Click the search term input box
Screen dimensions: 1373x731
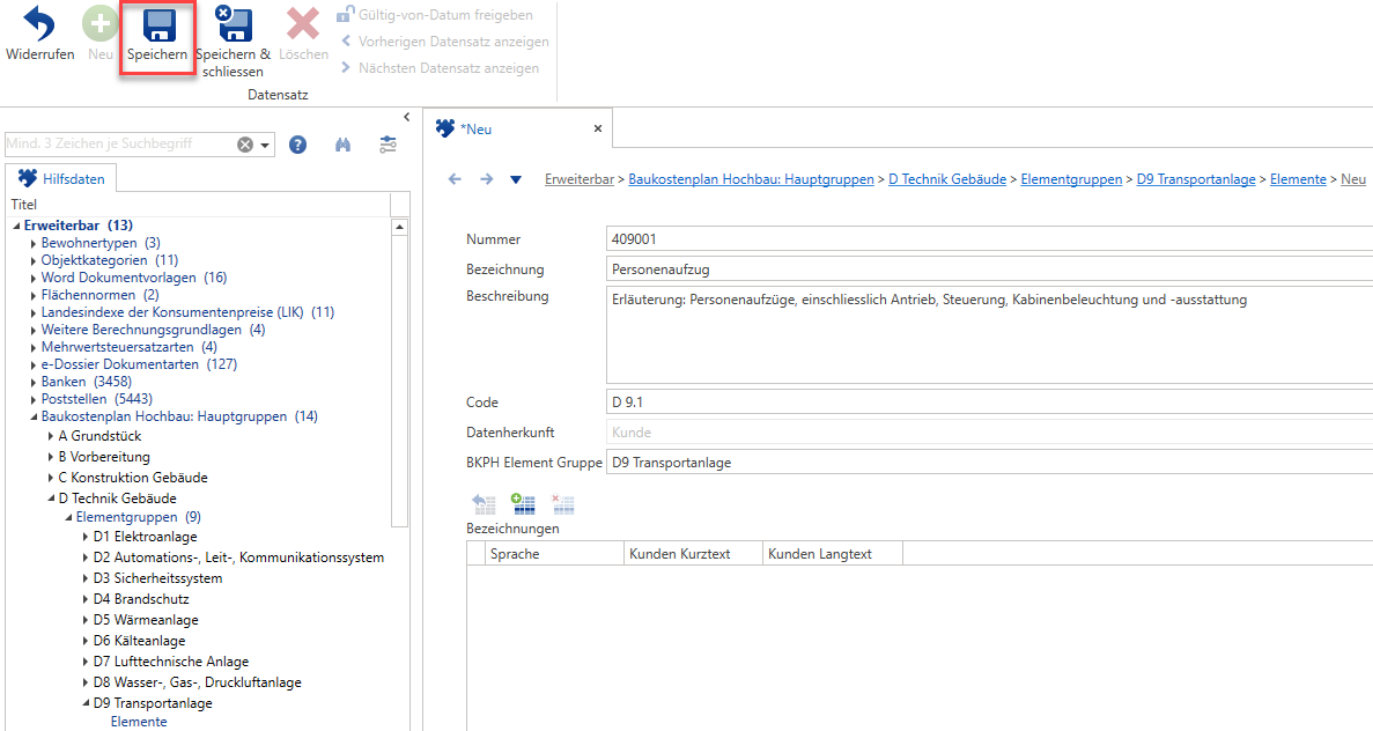(x=120, y=145)
